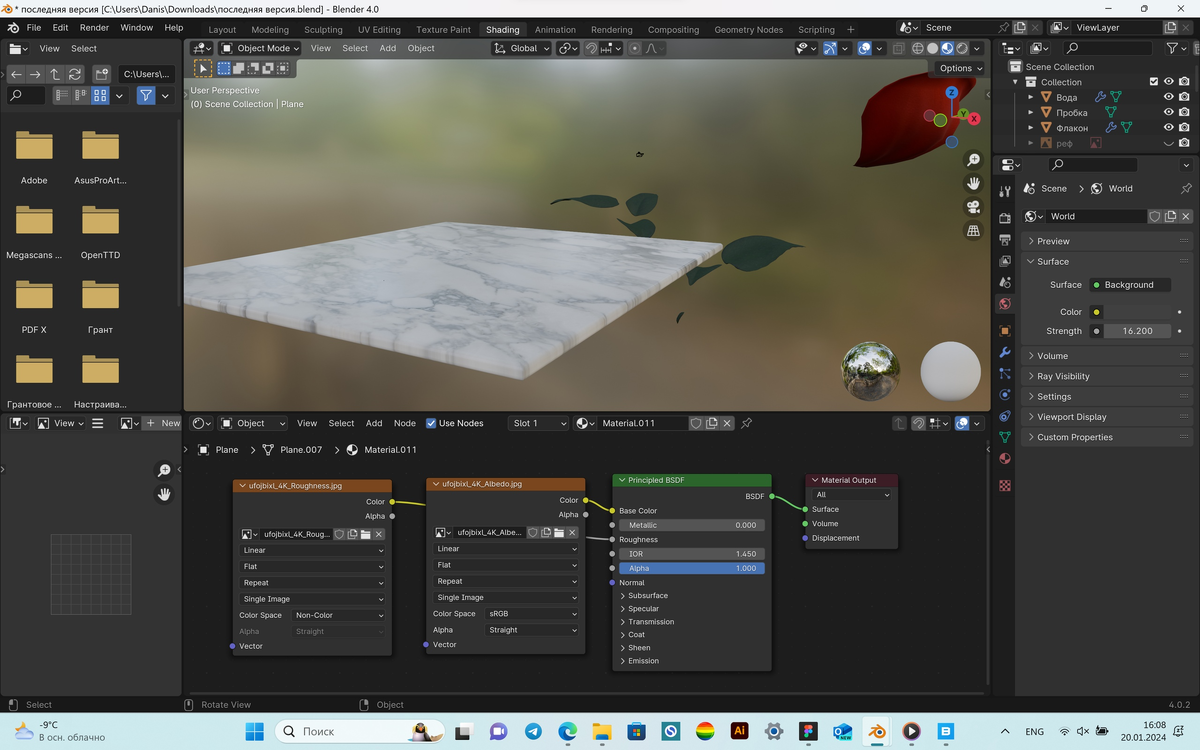Disable Use Nodes in the shader editor
Screen dimensions: 1200x750
point(431,422)
